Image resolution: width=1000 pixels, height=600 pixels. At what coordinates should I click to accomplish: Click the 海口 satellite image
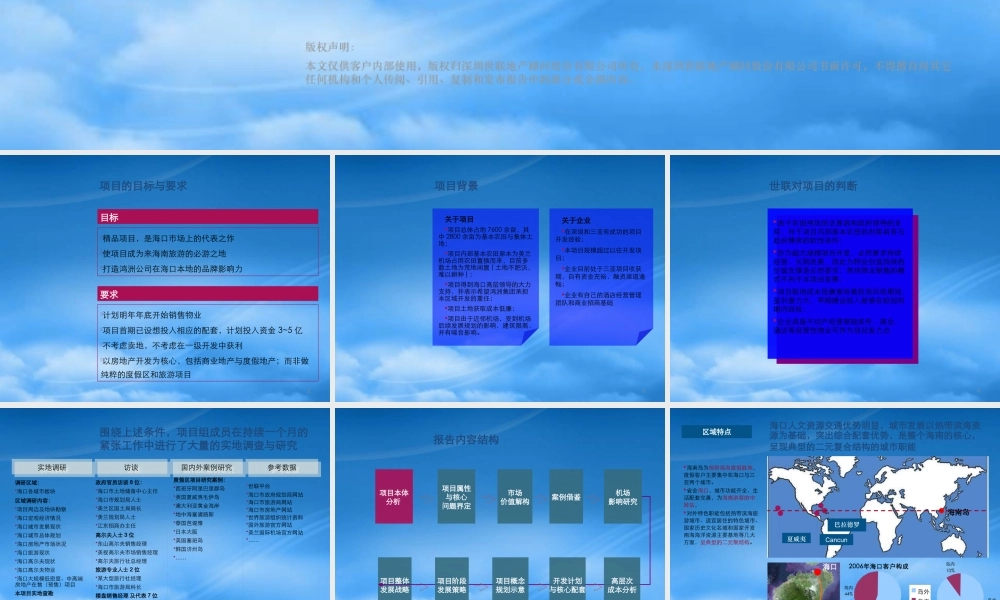(x=803, y=581)
